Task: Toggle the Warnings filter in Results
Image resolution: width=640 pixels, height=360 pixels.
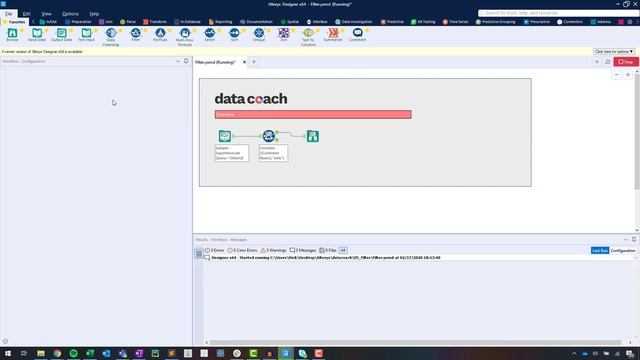Action: tap(273, 250)
